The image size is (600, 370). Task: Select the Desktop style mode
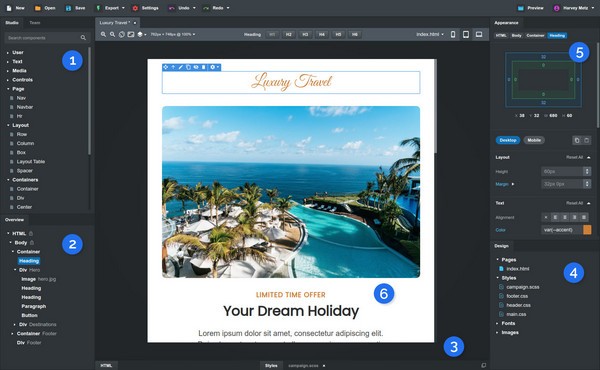(x=508, y=140)
